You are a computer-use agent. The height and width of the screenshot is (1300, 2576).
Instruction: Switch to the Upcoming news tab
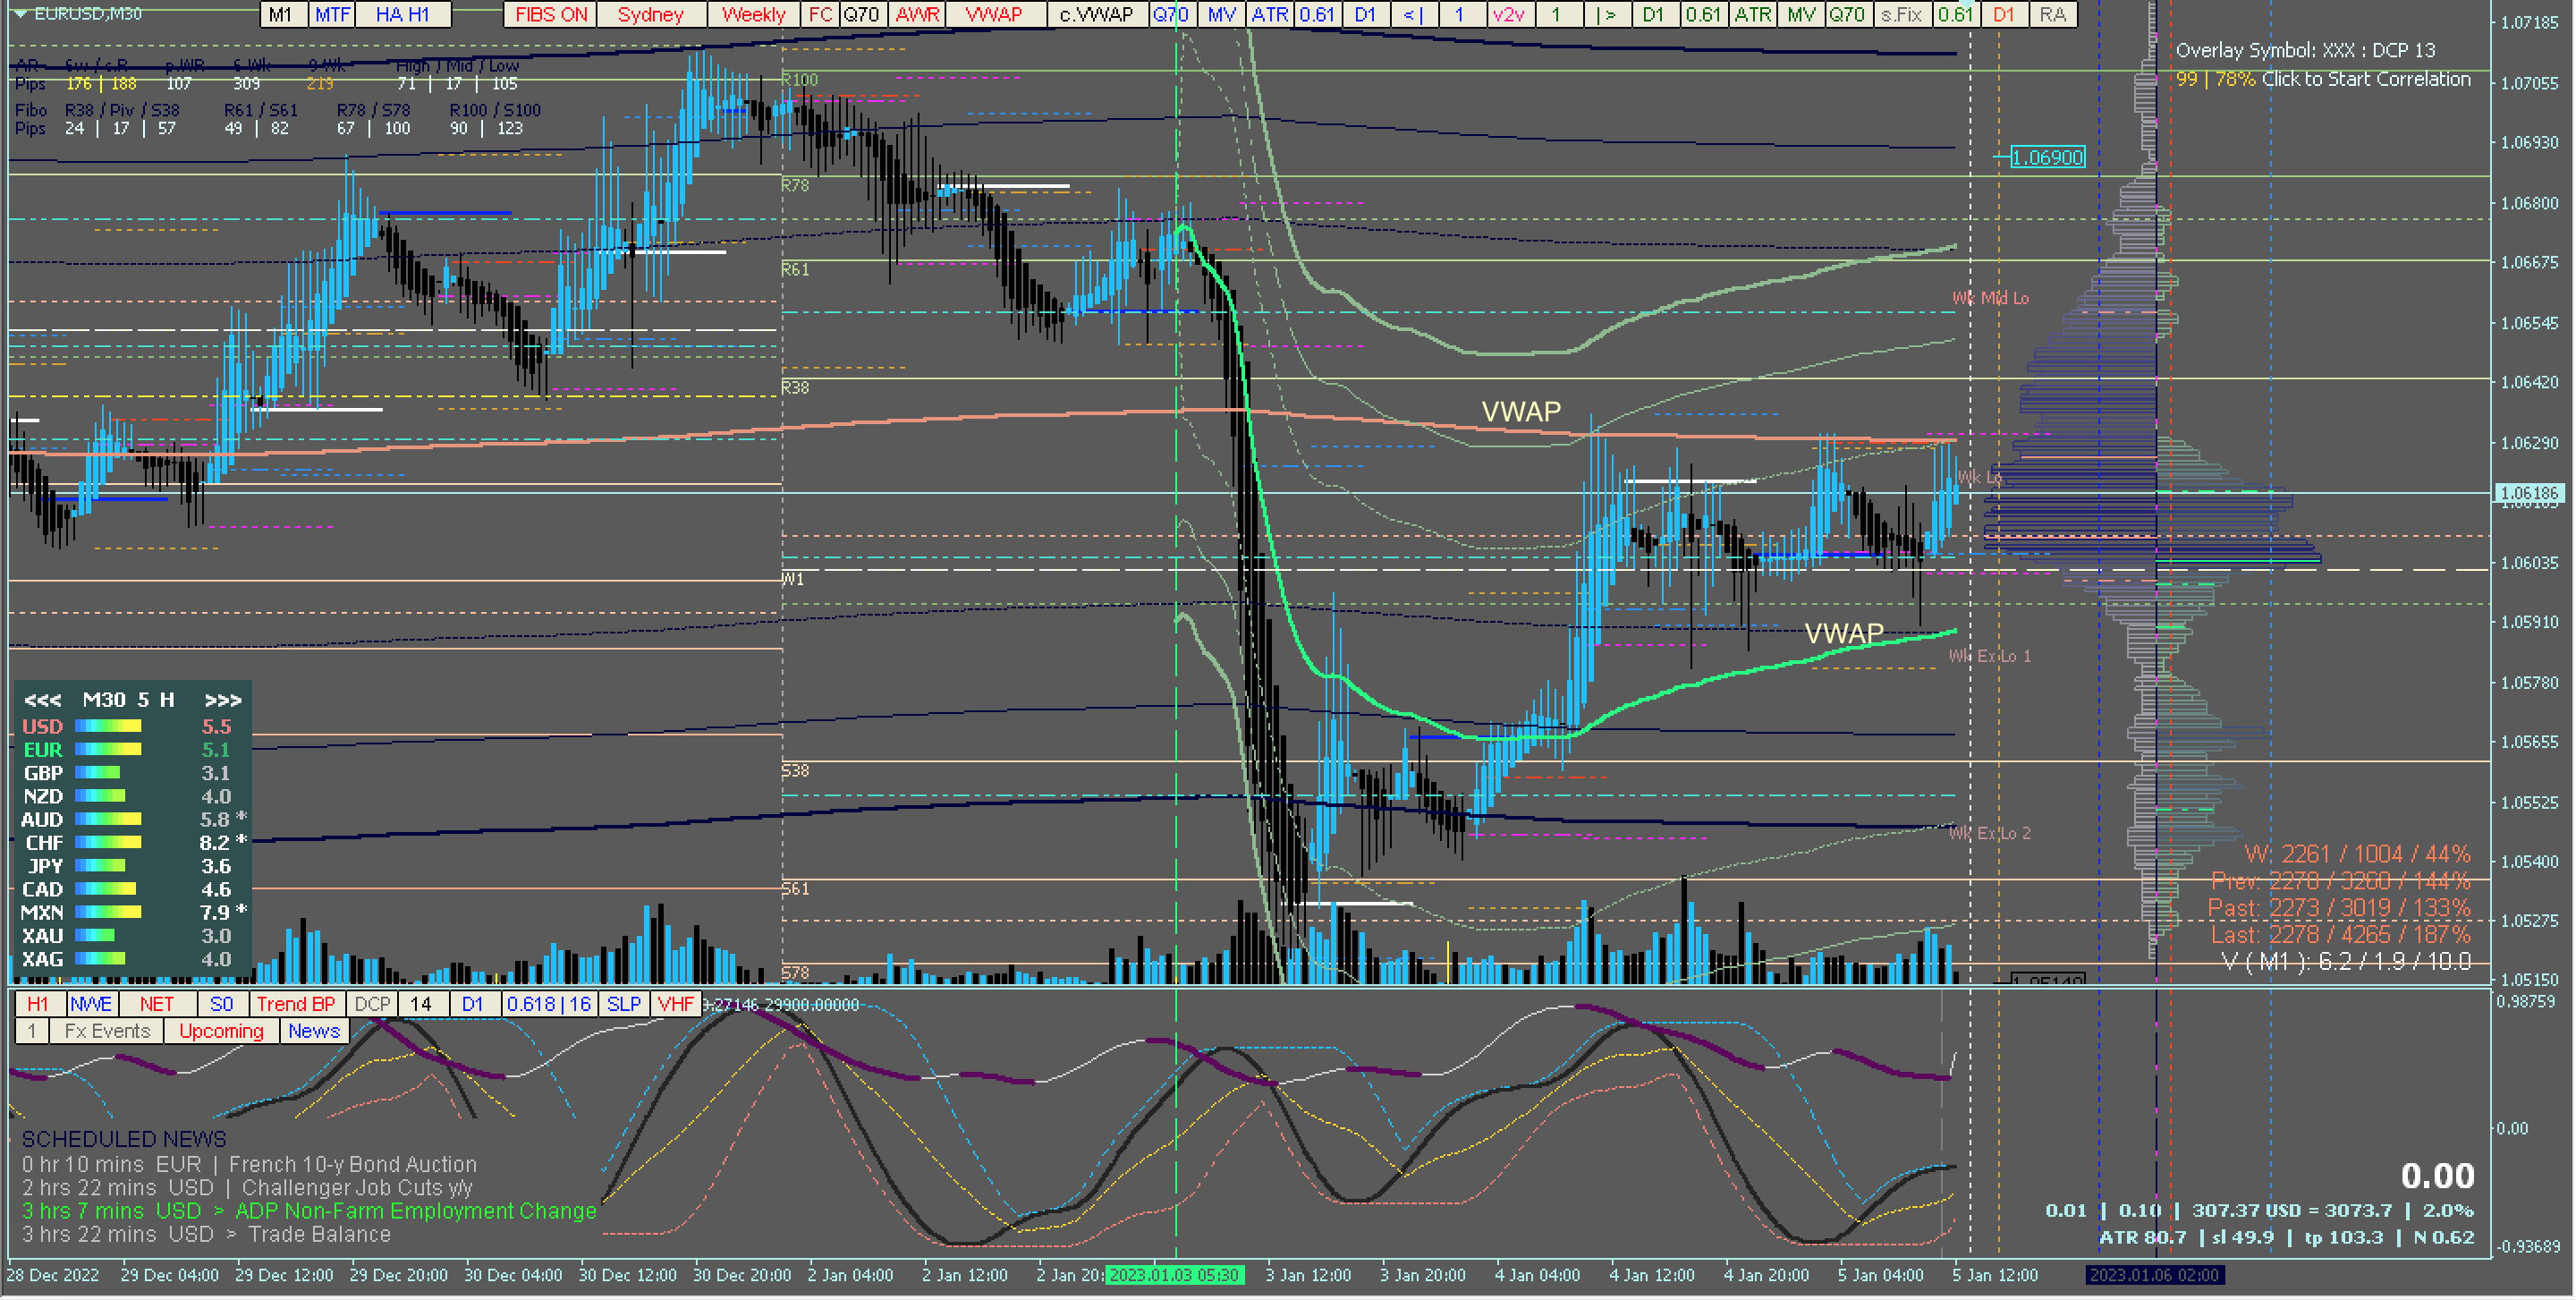tap(221, 1031)
